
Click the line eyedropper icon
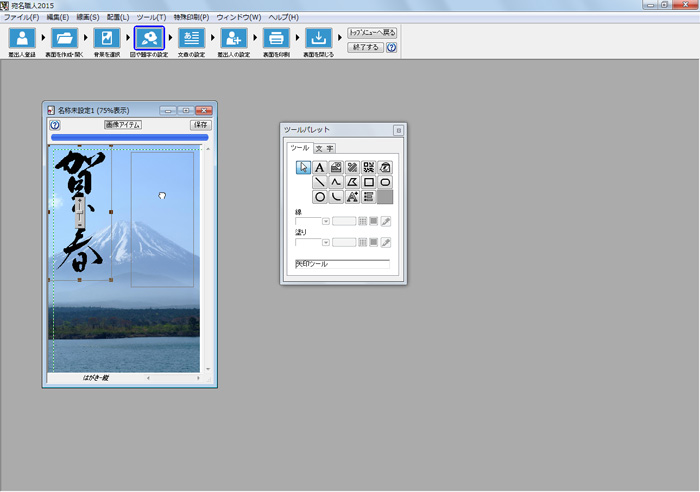click(385, 221)
